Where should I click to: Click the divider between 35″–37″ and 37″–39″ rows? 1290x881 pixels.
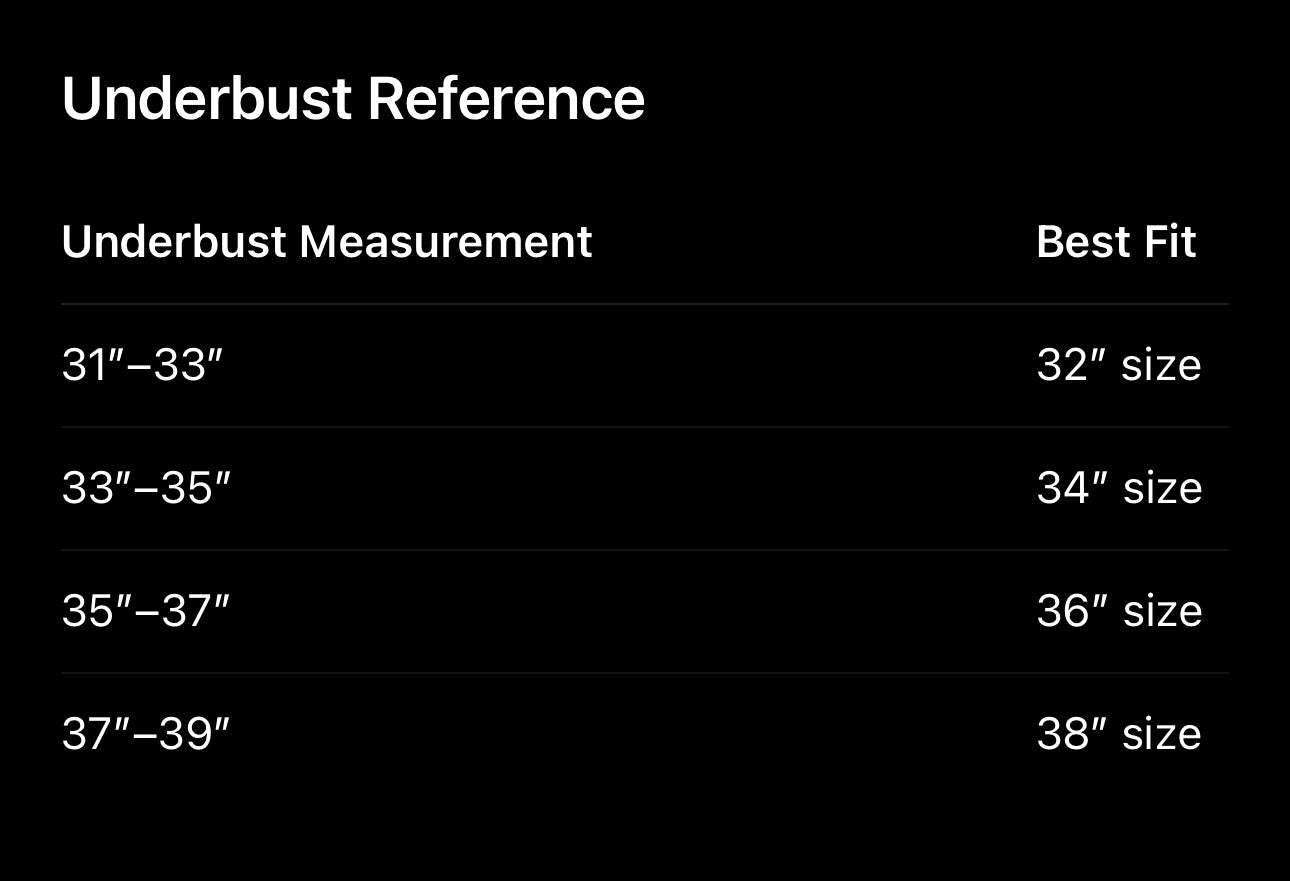click(645, 673)
